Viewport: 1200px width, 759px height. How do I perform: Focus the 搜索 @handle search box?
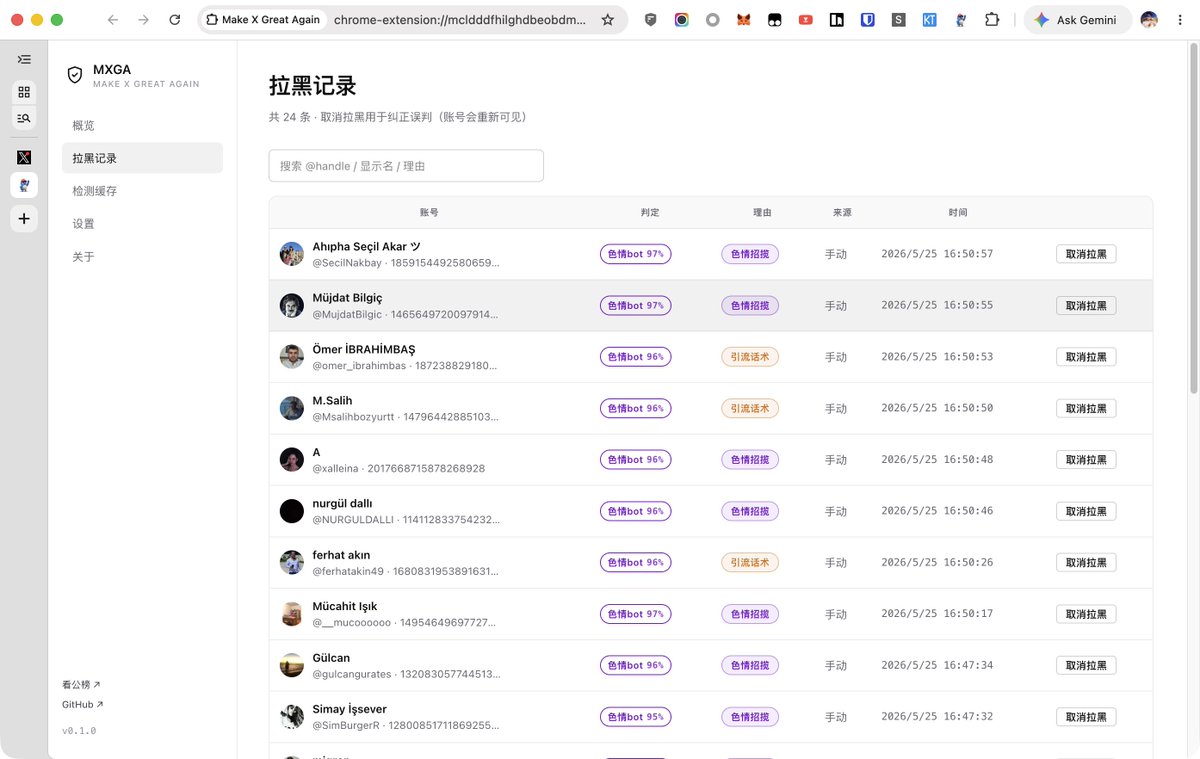tap(406, 166)
